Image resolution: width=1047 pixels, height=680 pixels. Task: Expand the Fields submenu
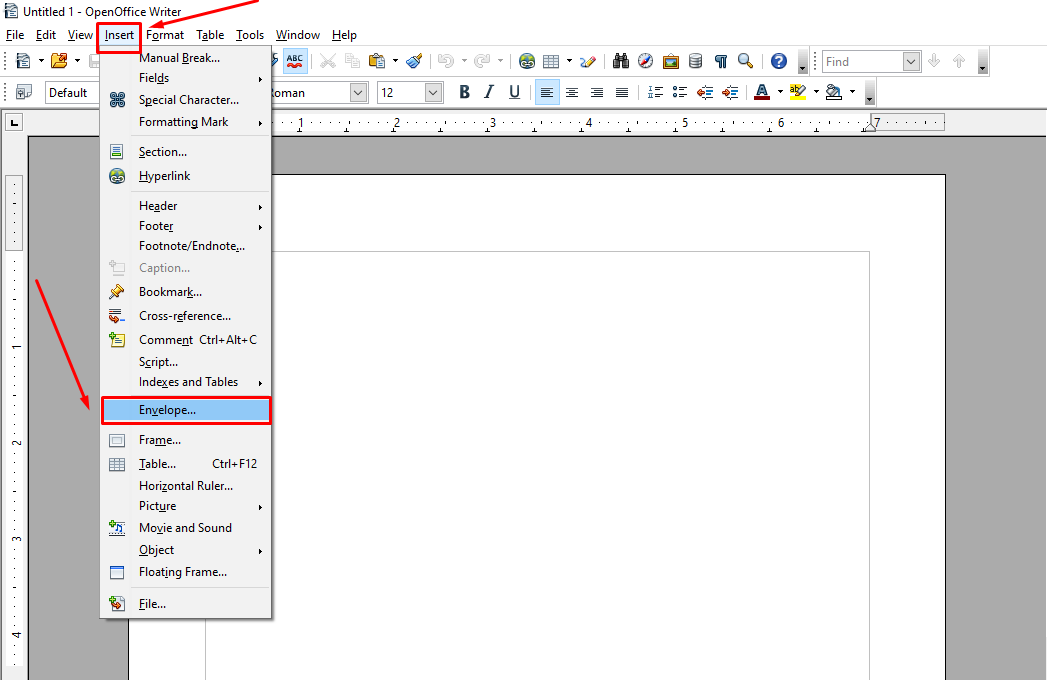[x=156, y=78]
